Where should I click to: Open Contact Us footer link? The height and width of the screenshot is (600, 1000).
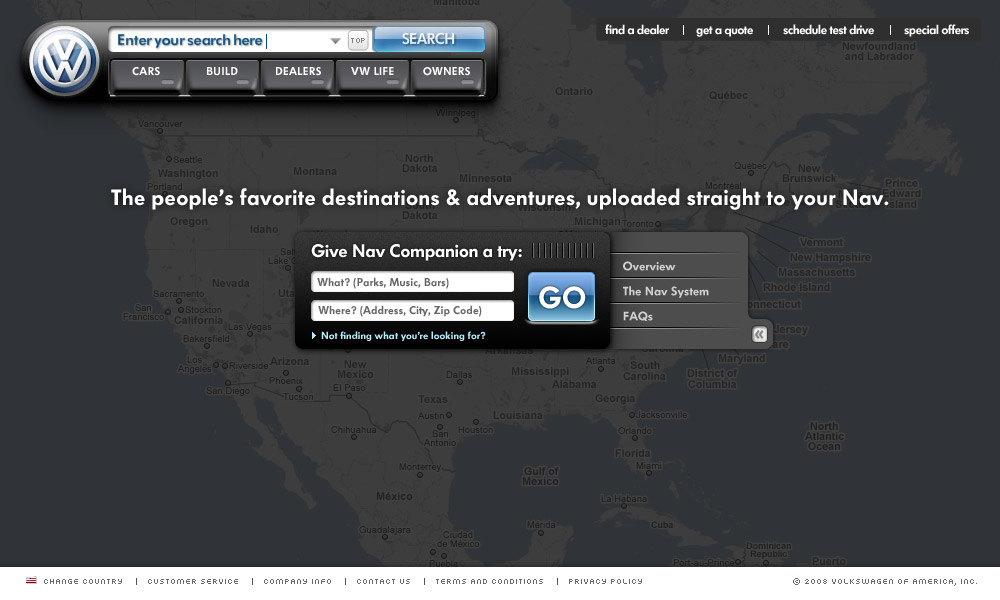[x=383, y=582]
